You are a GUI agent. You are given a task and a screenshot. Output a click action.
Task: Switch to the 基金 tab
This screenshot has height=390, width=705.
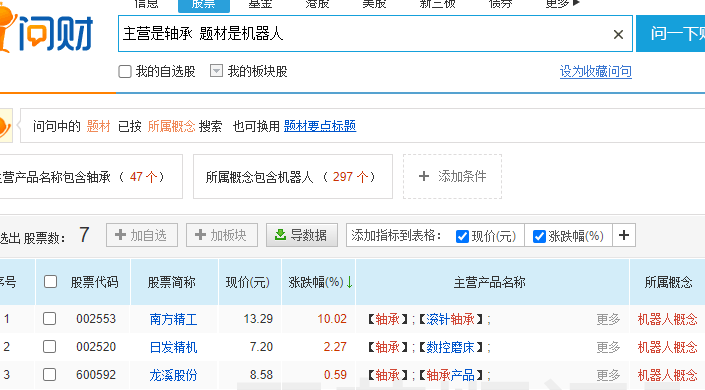coord(260,4)
